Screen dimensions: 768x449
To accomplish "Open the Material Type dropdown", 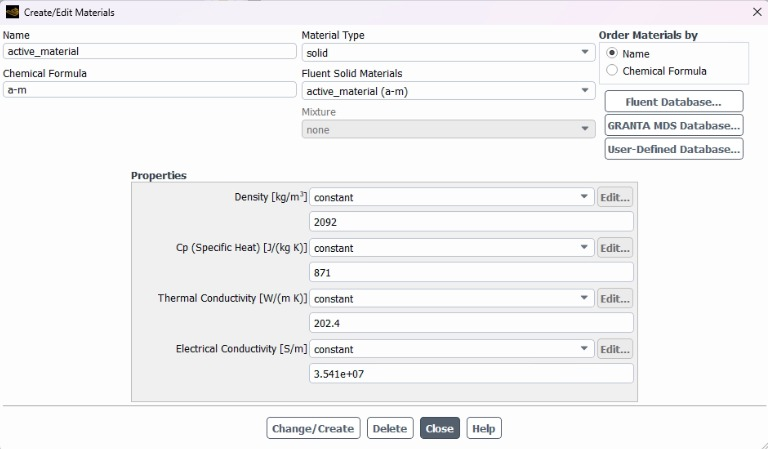I will pyautogui.click(x=448, y=52).
